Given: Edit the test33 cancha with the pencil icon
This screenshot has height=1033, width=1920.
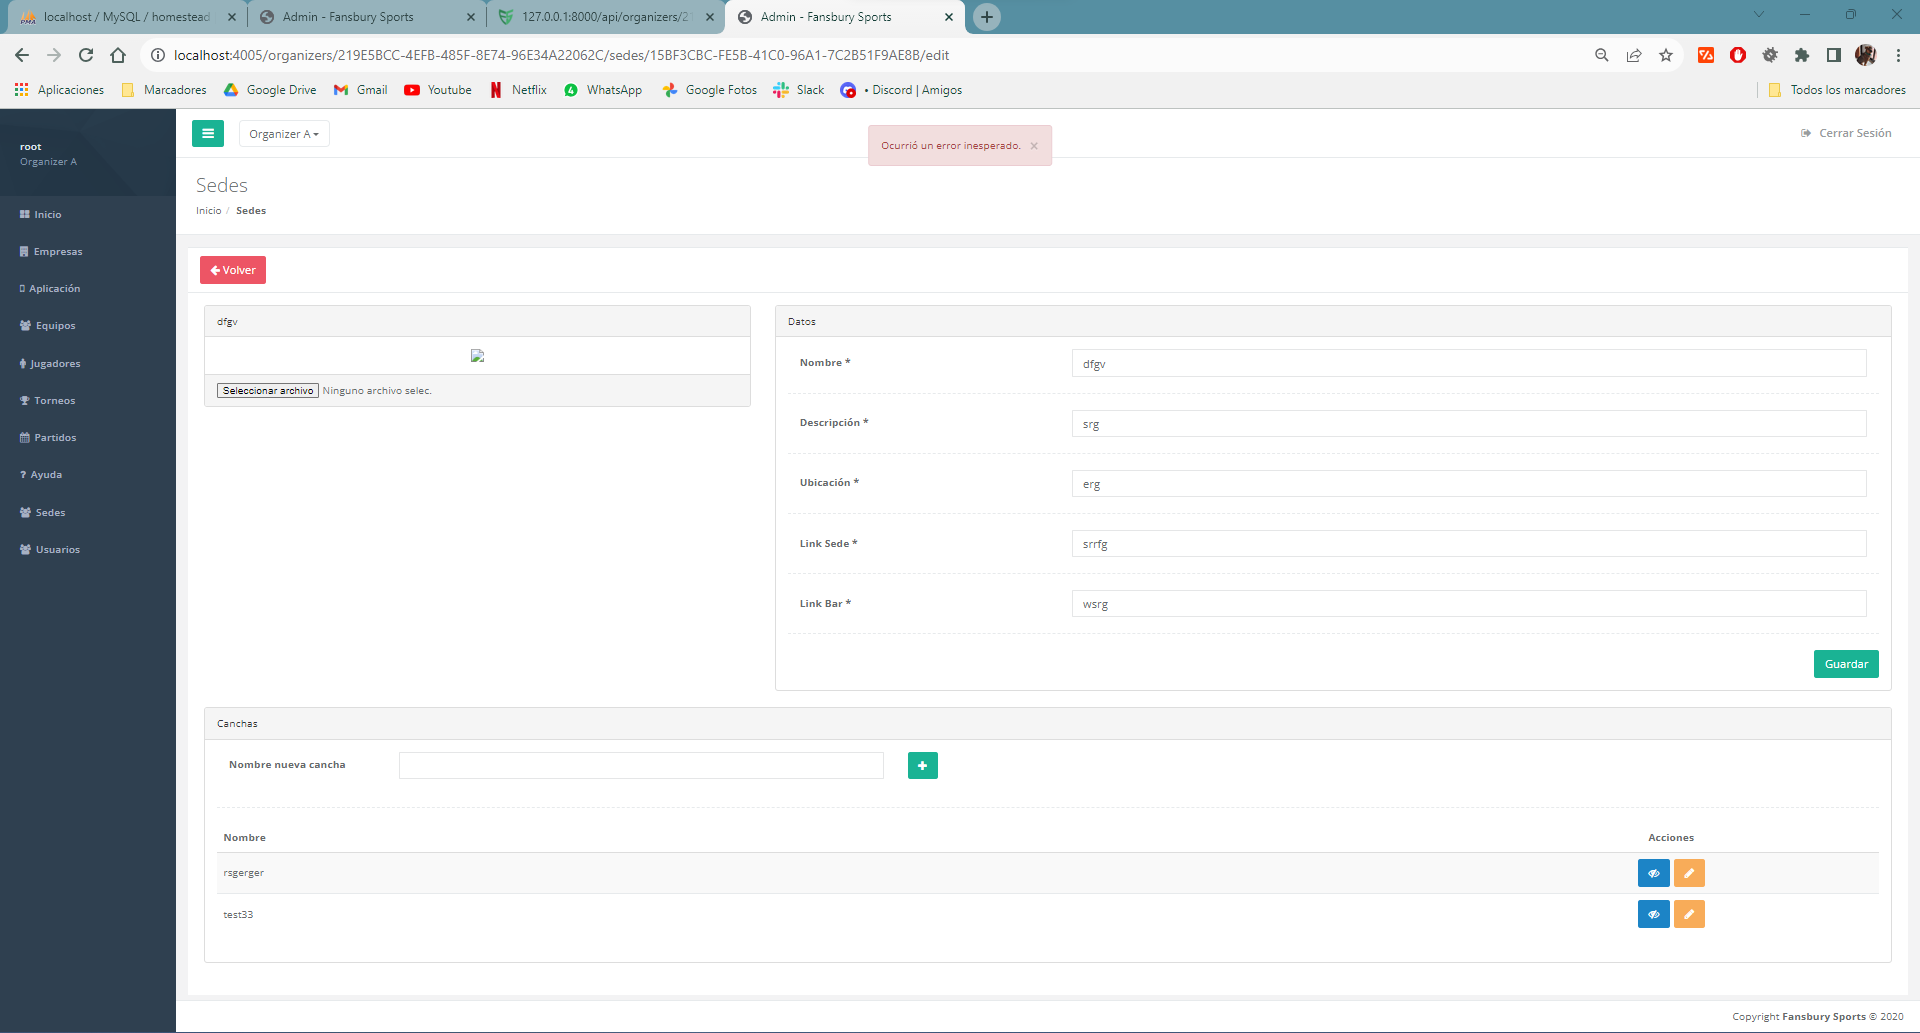Looking at the screenshot, I should point(1689,914).
